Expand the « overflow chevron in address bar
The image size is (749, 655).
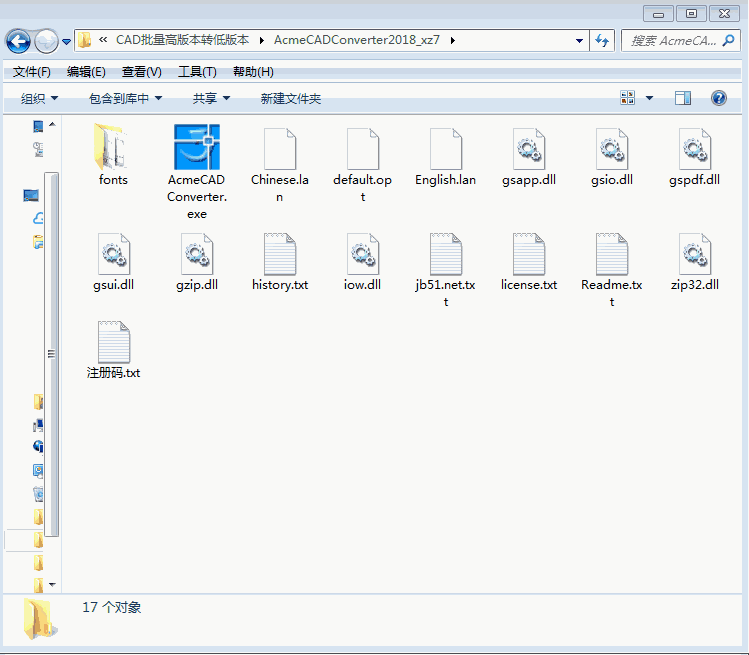click(x=103, y=40)
